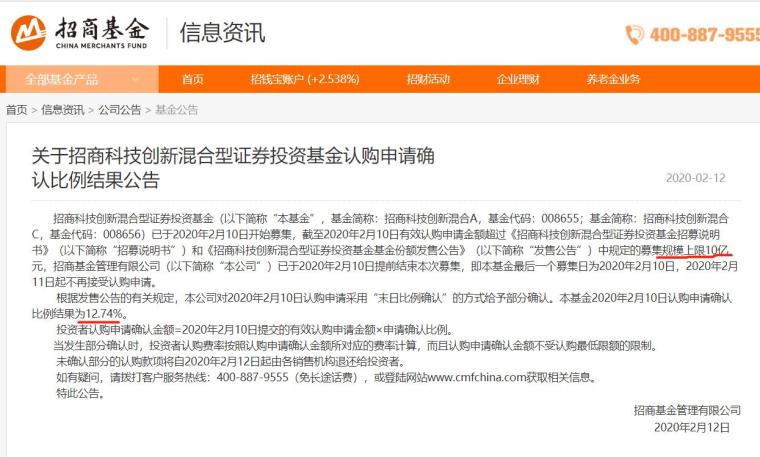Click the hotline number 400-887-9555 in header

[704, 35]
